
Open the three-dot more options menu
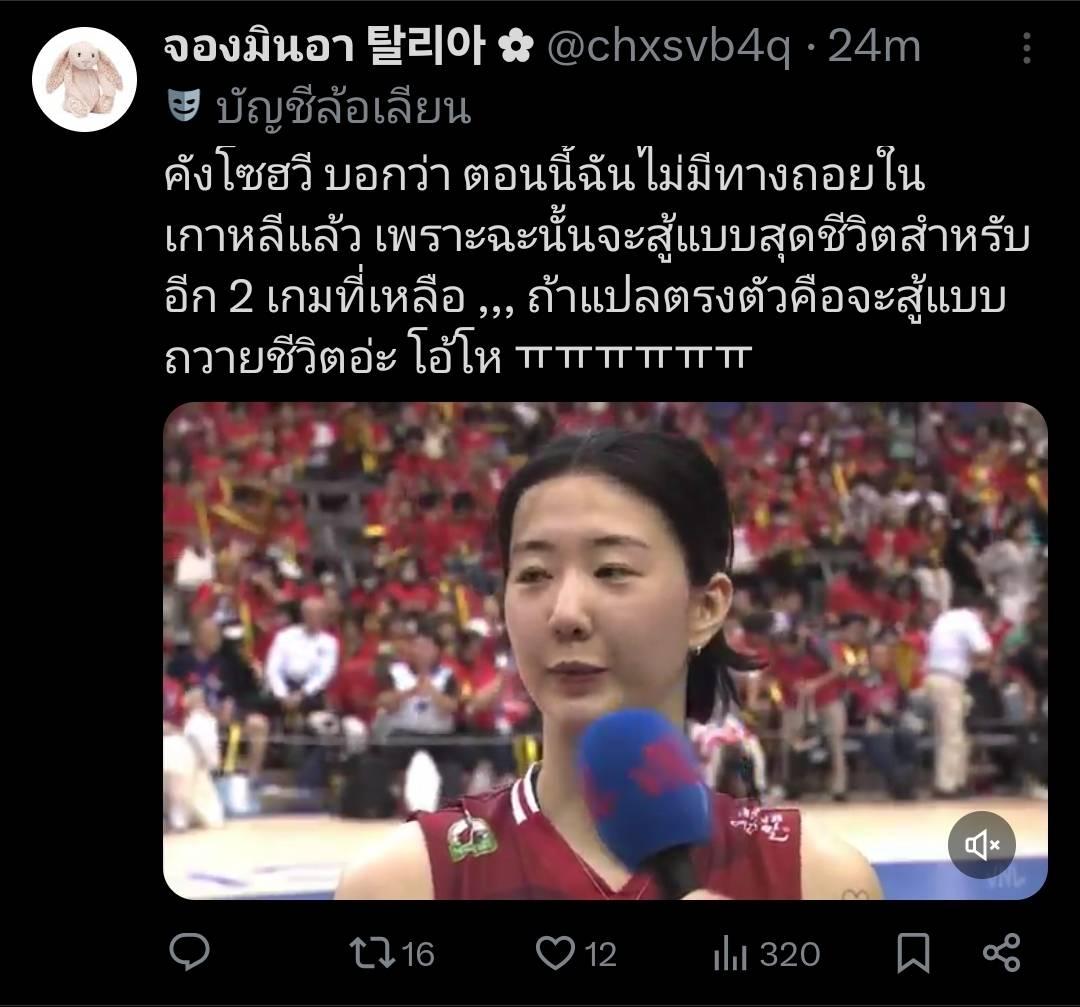1027,48
